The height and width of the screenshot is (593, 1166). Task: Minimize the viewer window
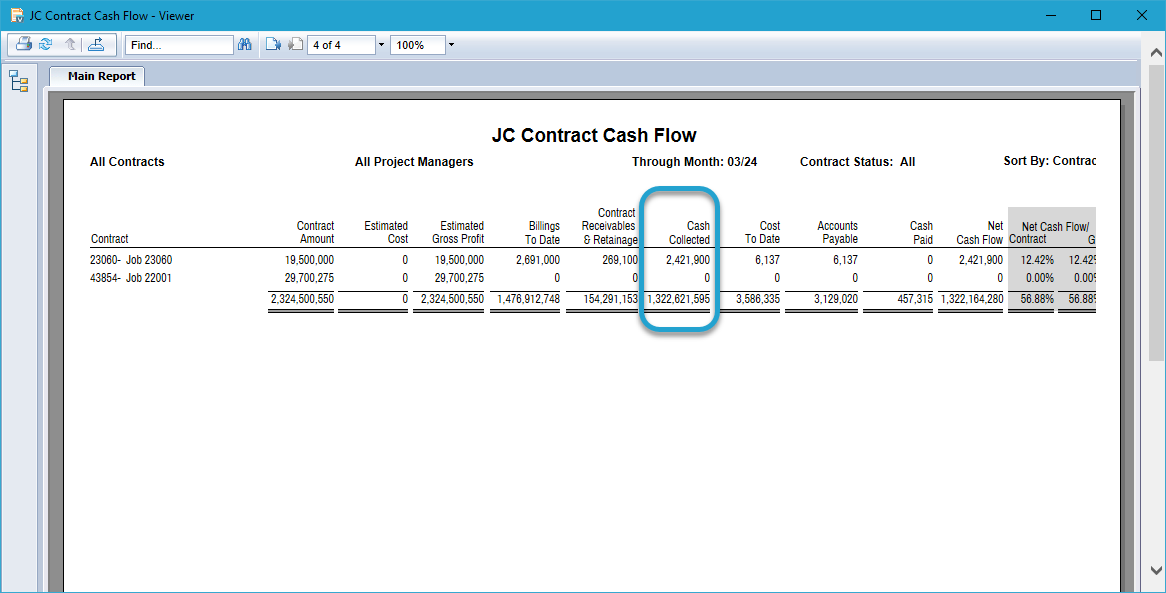coord(1051,15)
